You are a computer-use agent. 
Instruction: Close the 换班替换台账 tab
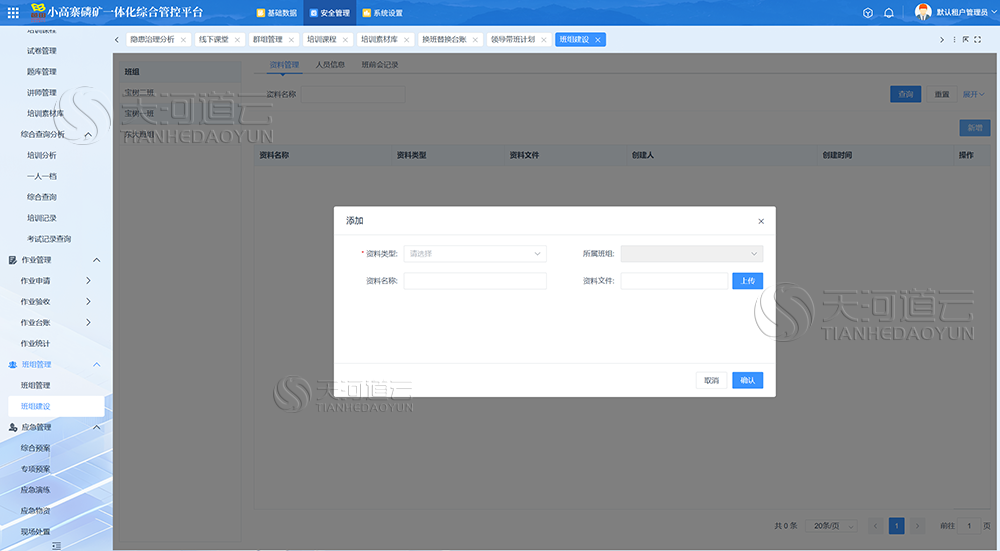coord(475,40)
